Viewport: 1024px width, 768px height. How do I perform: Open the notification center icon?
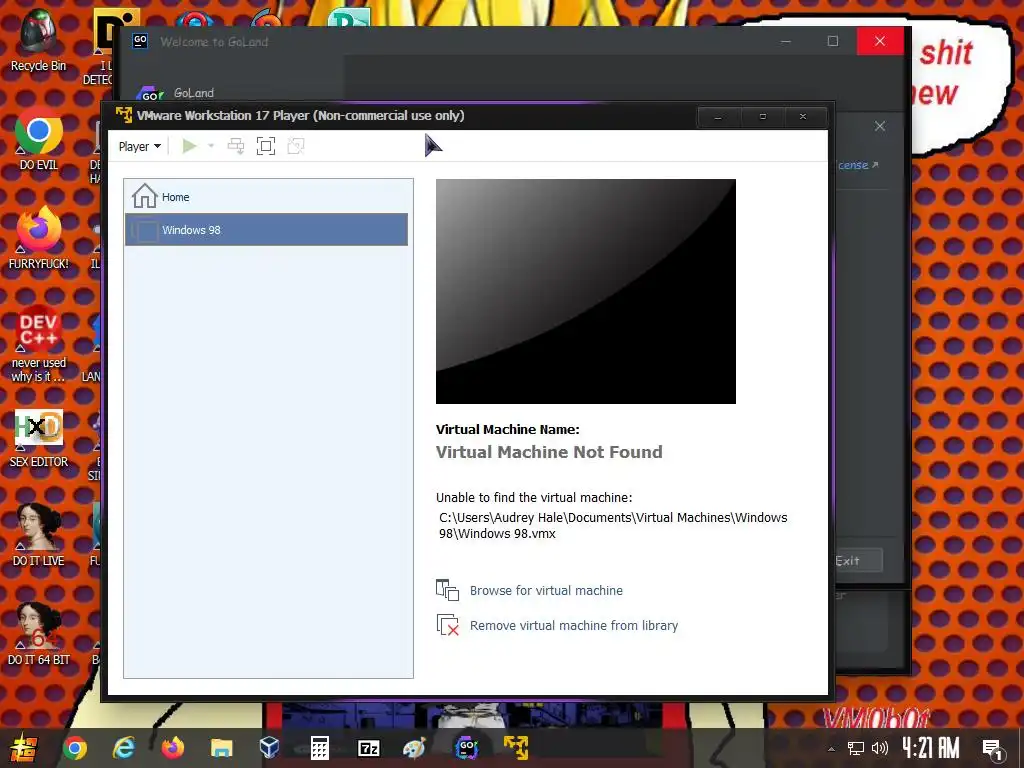993,750
